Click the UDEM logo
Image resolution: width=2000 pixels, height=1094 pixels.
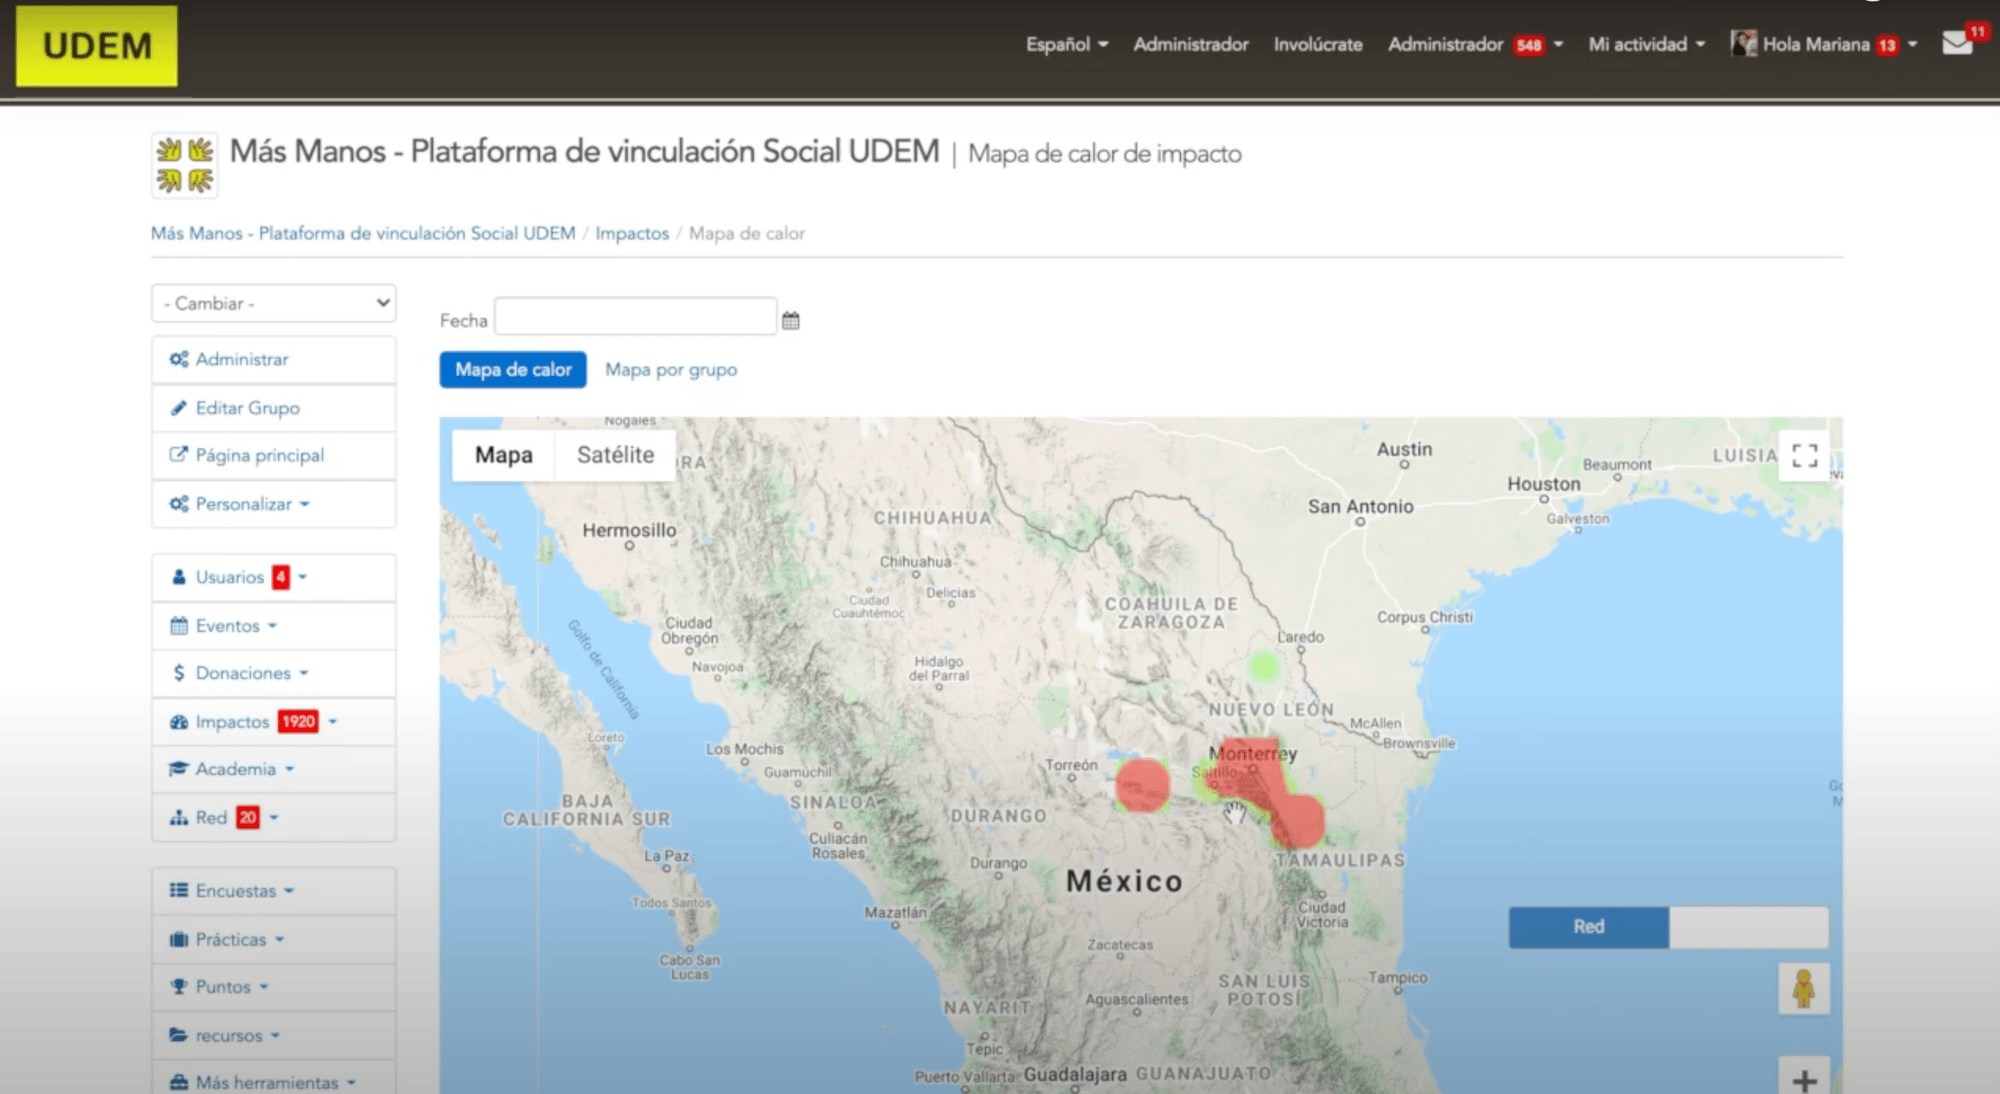(x=97, y=46)
